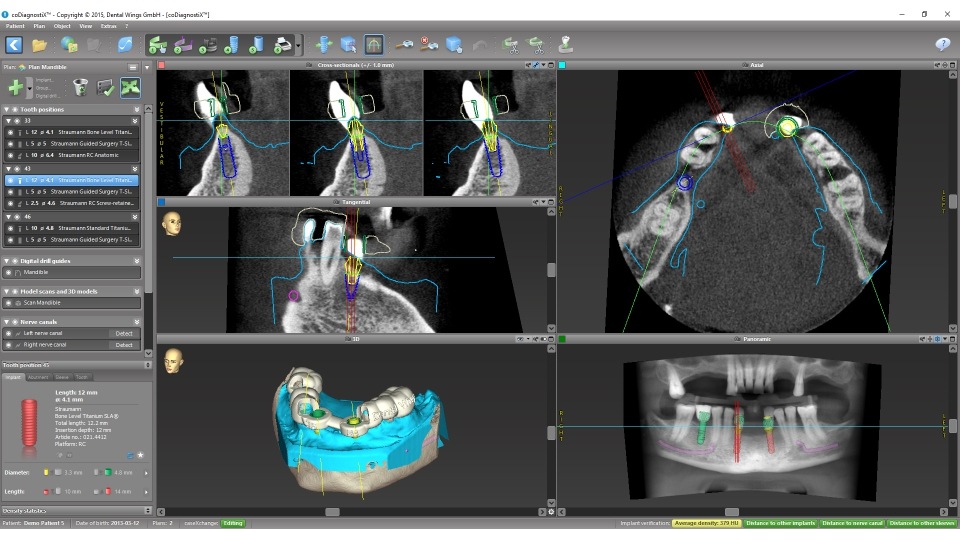This screenshot has width=960, height=540.
Task: Select workflow step 6 printer icon
Action: [282, 45]
